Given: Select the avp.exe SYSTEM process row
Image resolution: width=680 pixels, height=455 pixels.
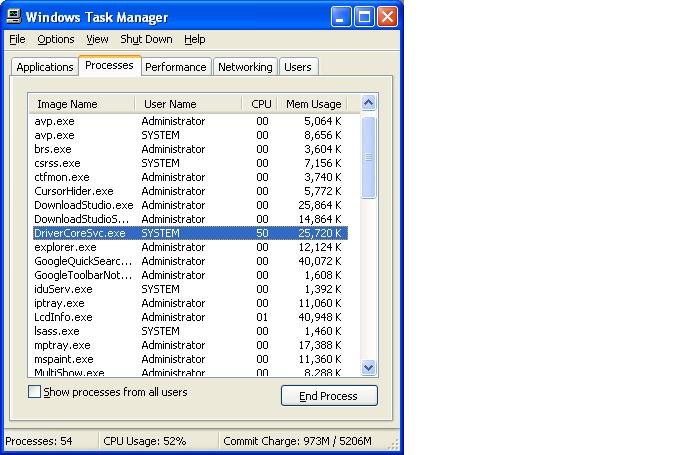Looking at the screenshot, I should 190,135.
